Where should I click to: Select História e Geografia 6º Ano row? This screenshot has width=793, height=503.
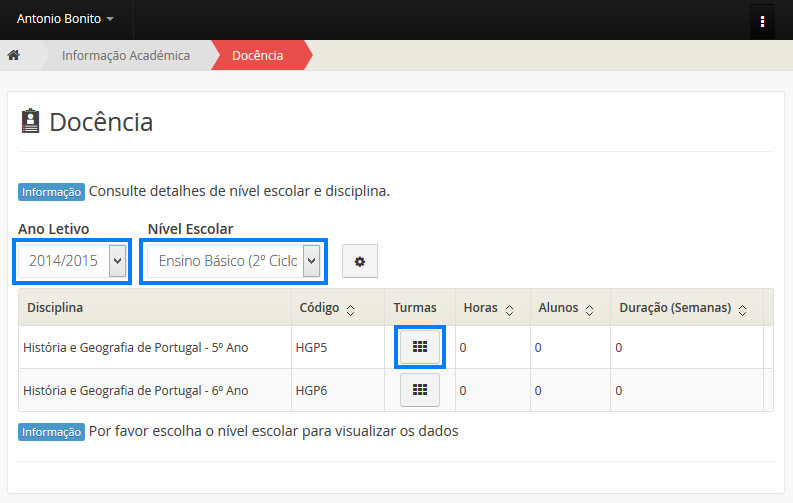pos(135,391)
